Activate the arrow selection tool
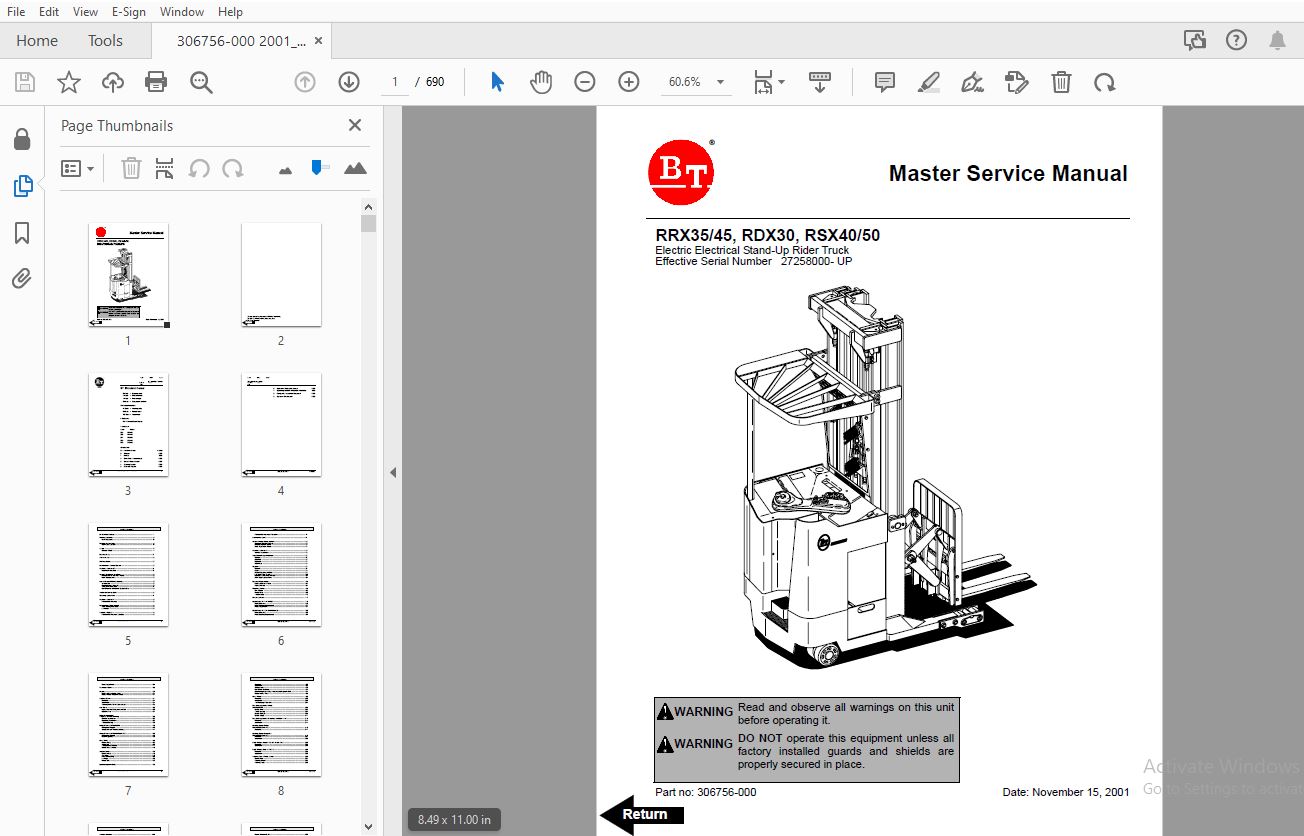Image resolution: width=1304 pixels, height=836 pixels. pyautogui.click(x=497, y=82)
